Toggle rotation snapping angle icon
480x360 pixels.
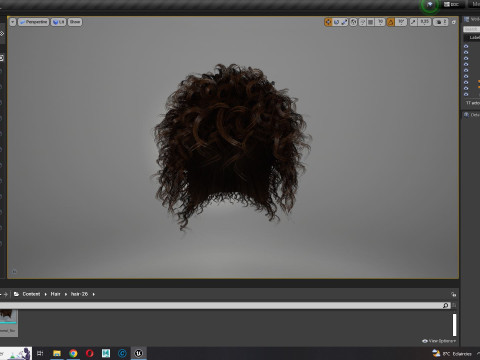[391, 22]
